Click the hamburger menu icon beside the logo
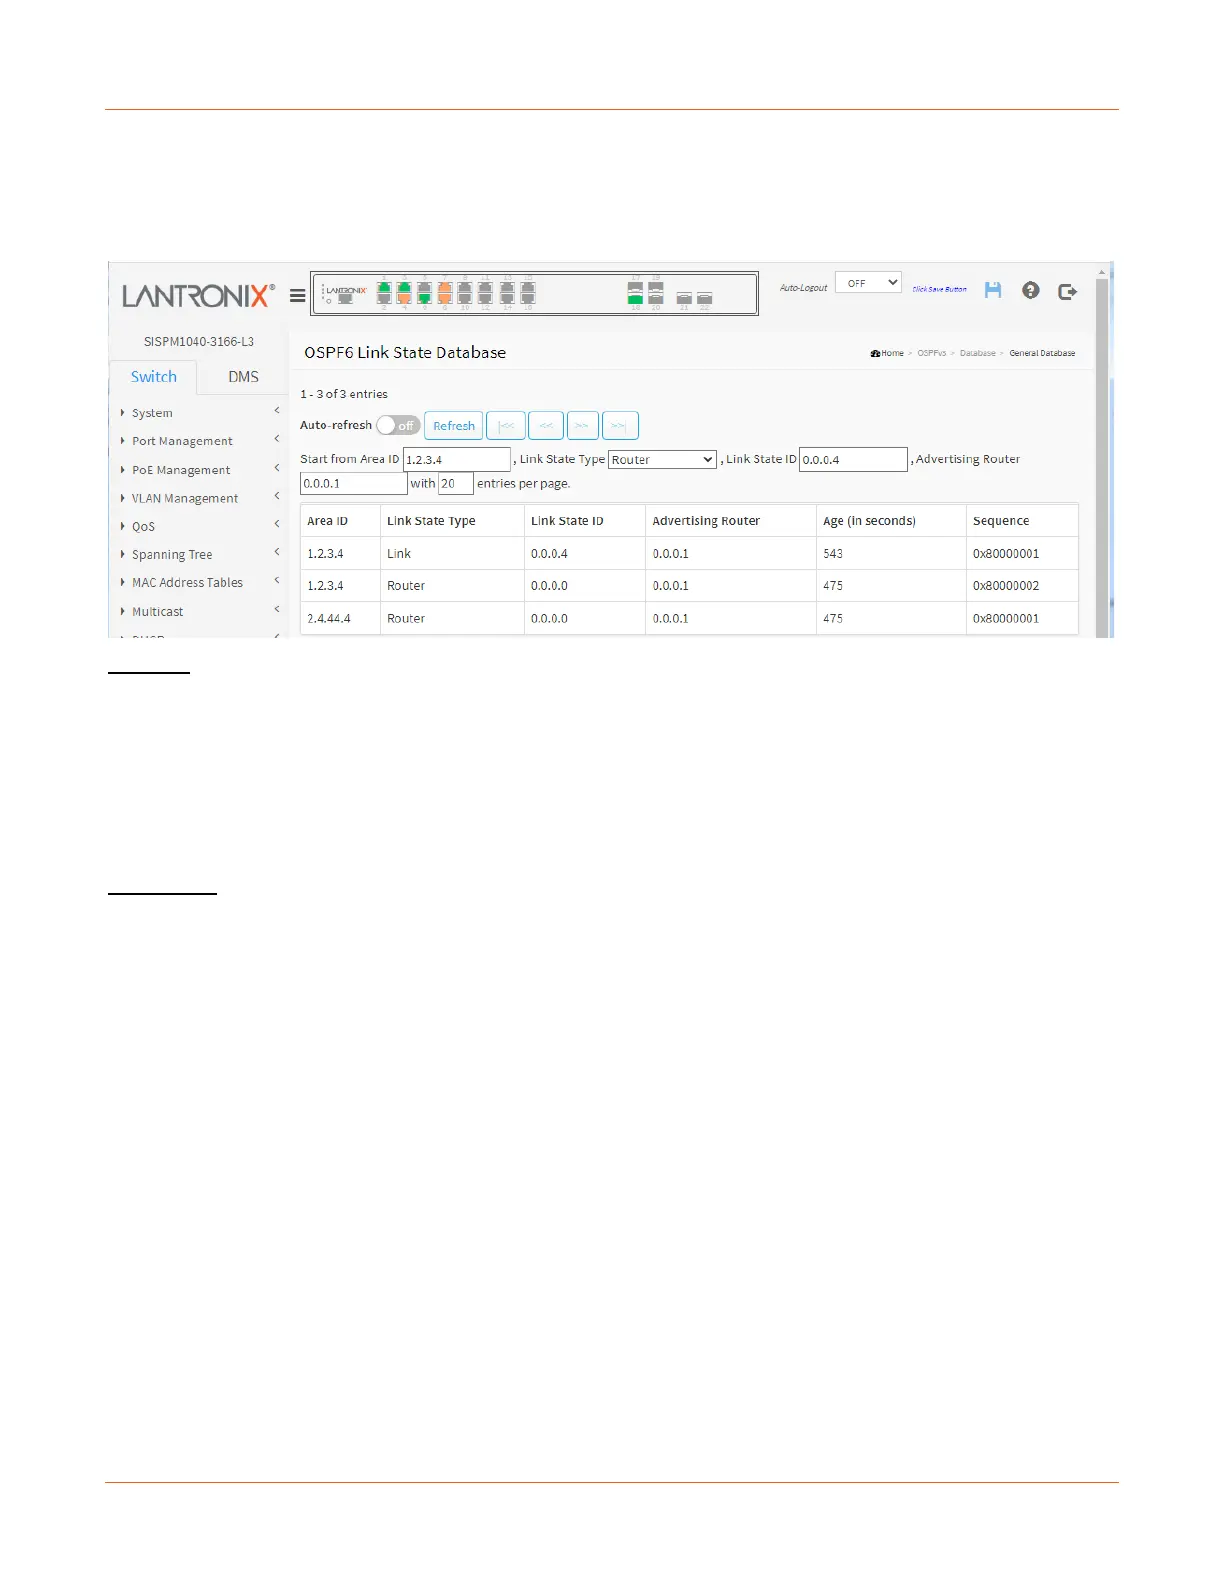1224x1584 pixels. [x=297, y=295]
